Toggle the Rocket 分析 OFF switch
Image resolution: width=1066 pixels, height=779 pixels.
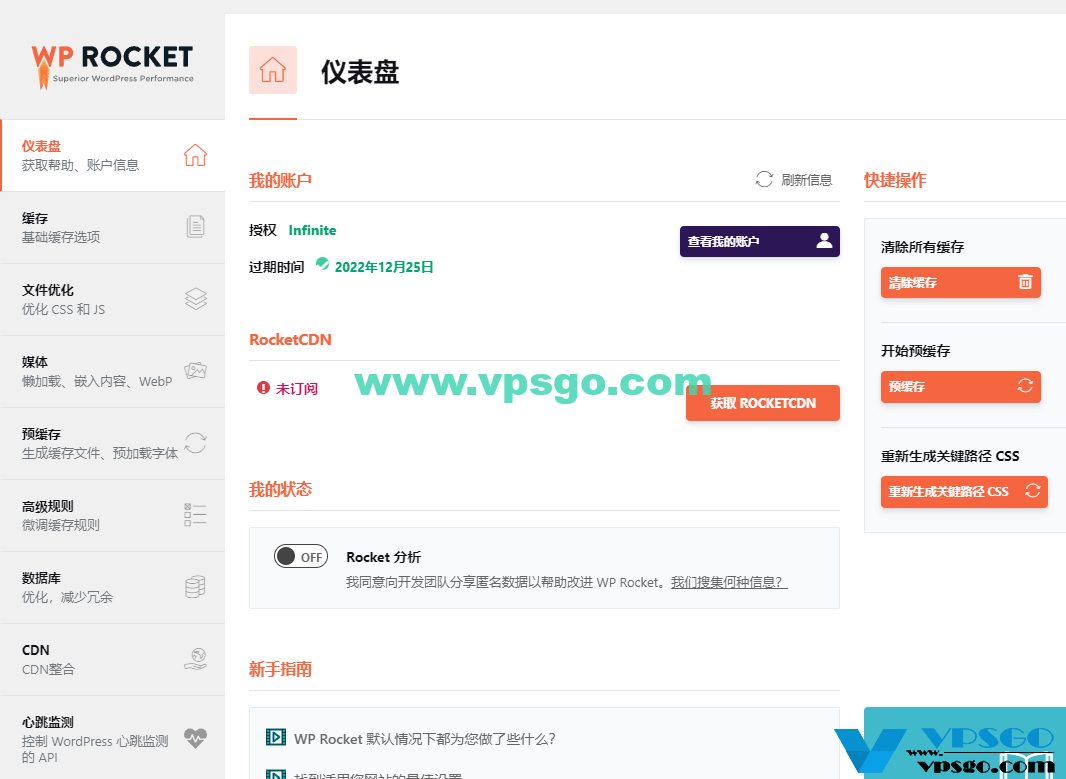pyautogui.click(x=300, y=557)
